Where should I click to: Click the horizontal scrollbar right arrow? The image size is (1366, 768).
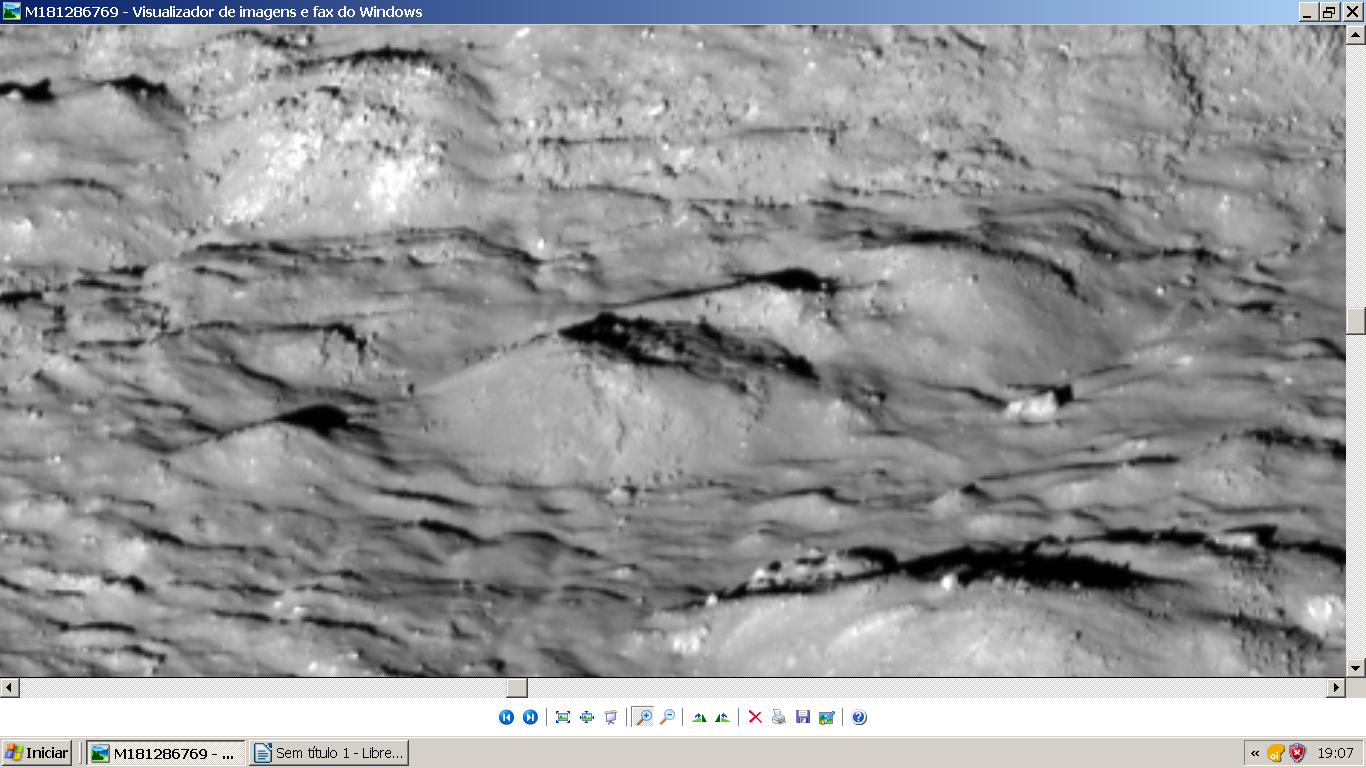coord(1336,688)
